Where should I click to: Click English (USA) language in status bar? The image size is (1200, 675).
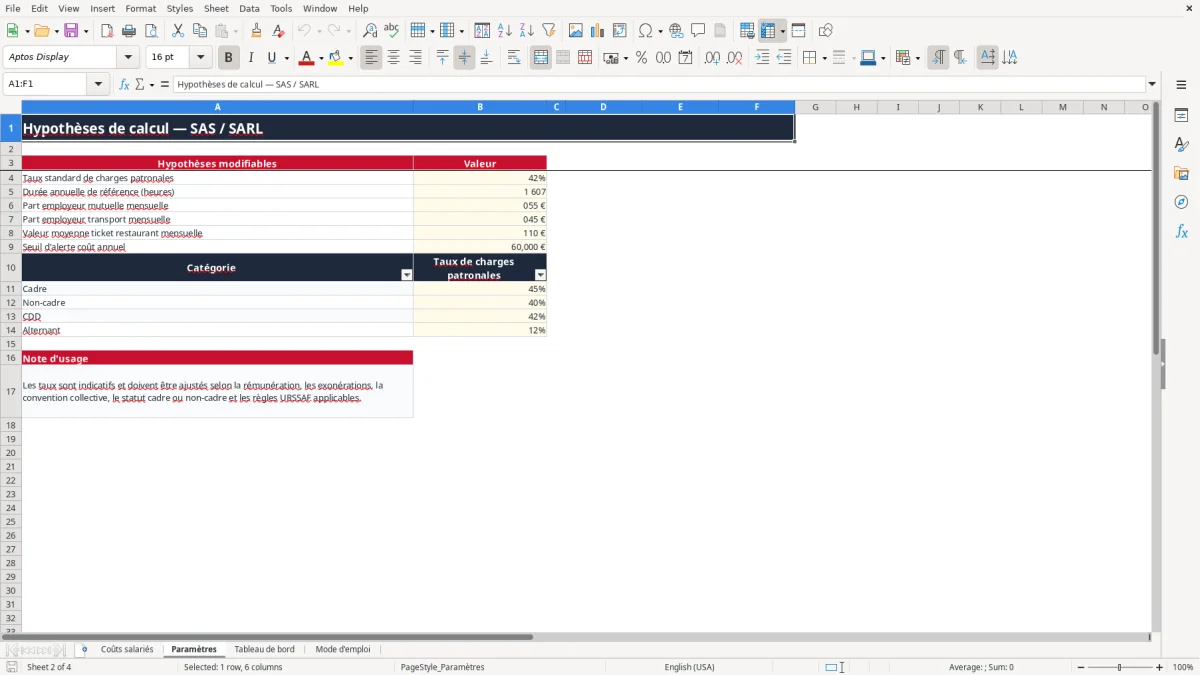pyautogui.click(x=689, y=667)
